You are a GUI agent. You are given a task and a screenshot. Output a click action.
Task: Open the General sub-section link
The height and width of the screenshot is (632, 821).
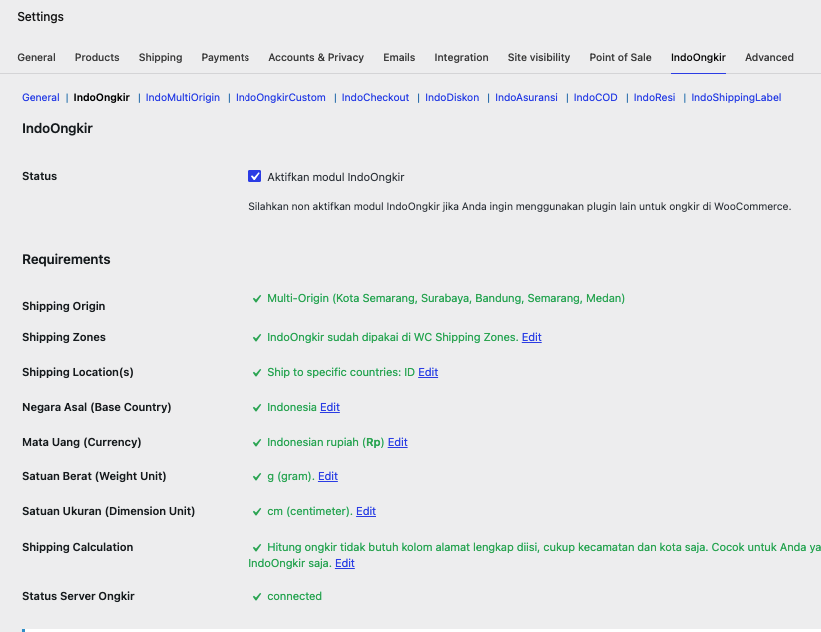click(x=41, y=97)
